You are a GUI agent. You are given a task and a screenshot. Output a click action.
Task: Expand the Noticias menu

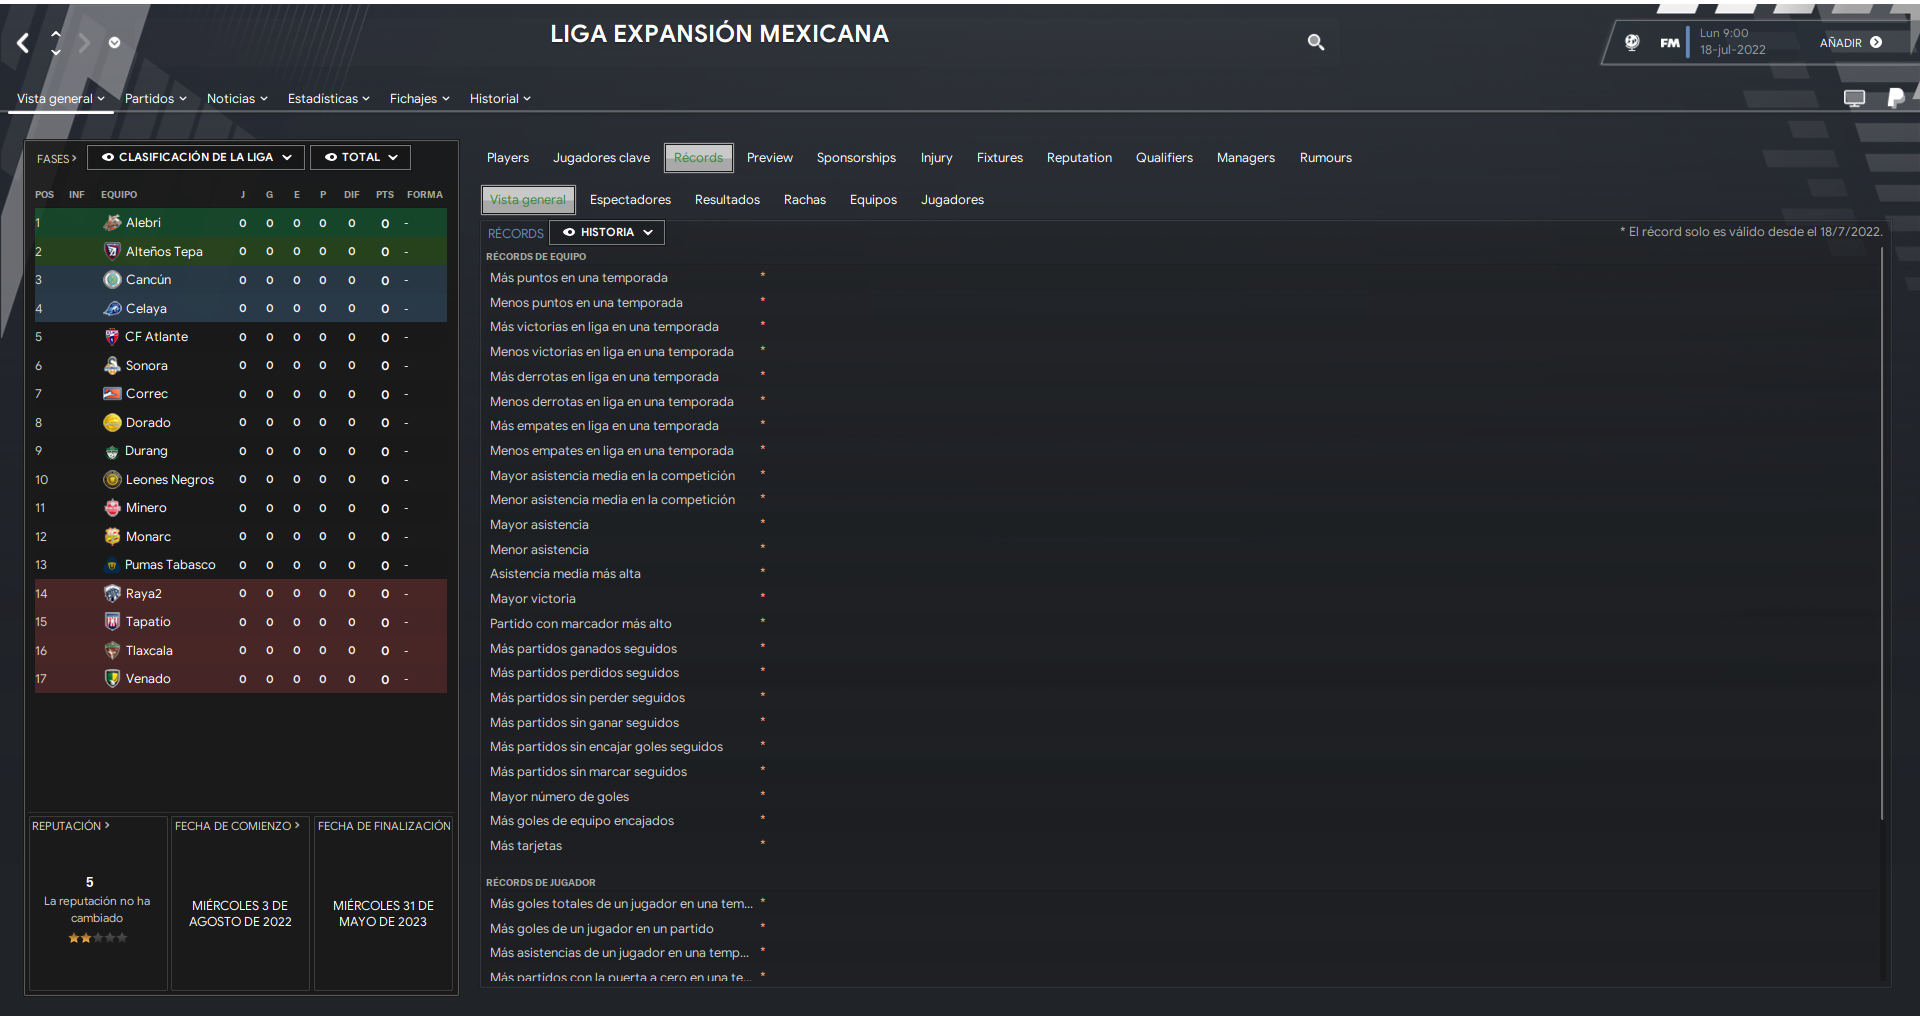pos(237,98)
